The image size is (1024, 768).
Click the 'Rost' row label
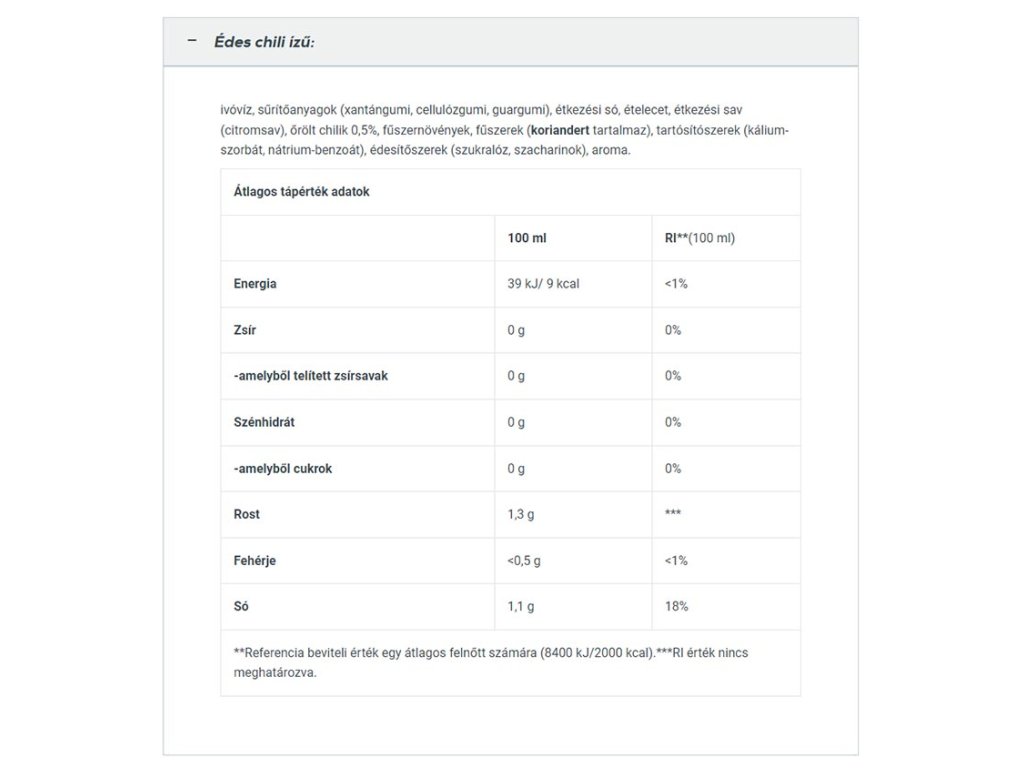pyautogui.click(x=247, y=514)
